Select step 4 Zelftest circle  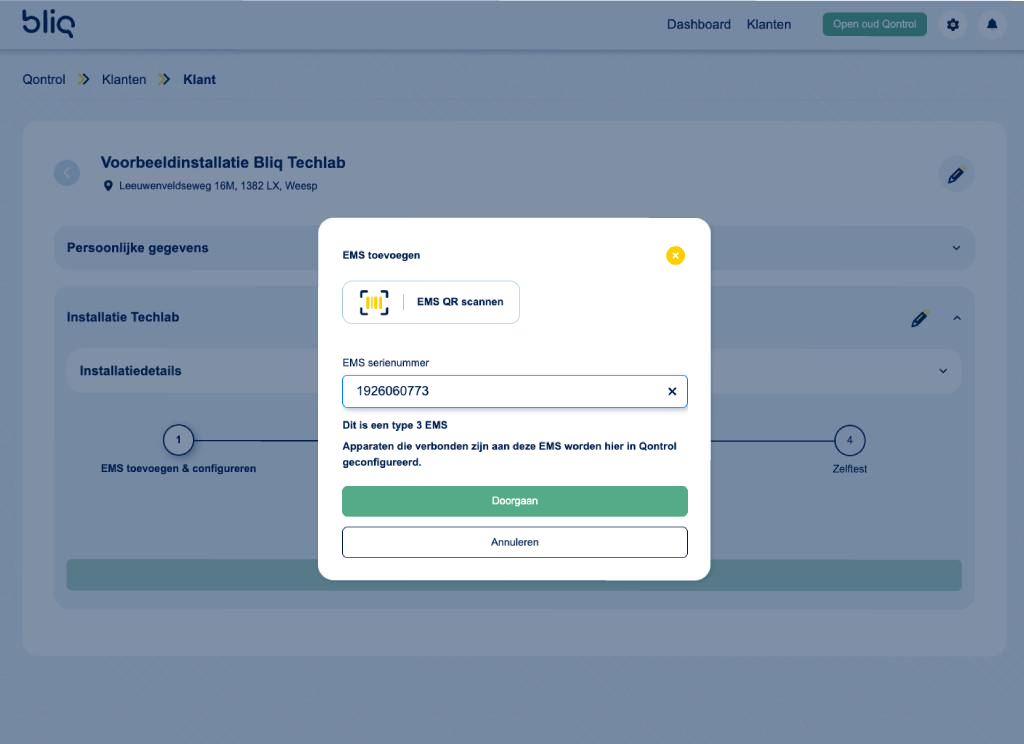point(849,440)
